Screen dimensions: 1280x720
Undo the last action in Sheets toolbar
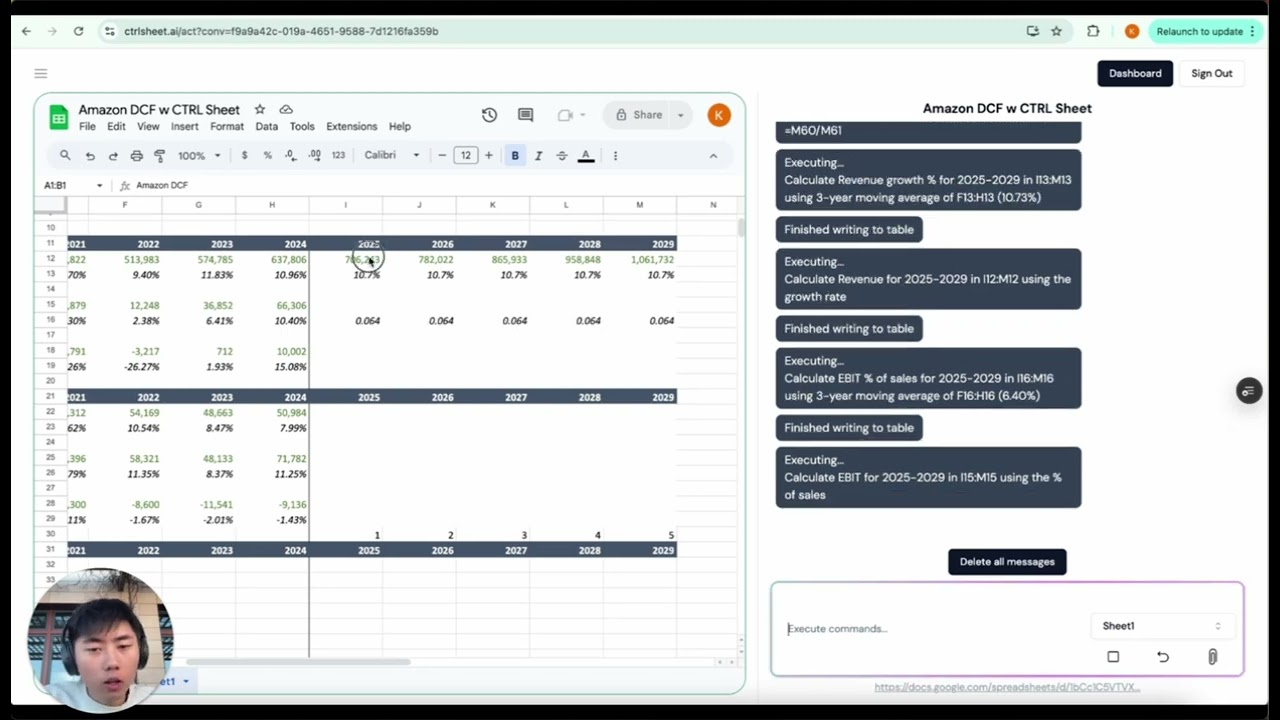click(90, 156)
